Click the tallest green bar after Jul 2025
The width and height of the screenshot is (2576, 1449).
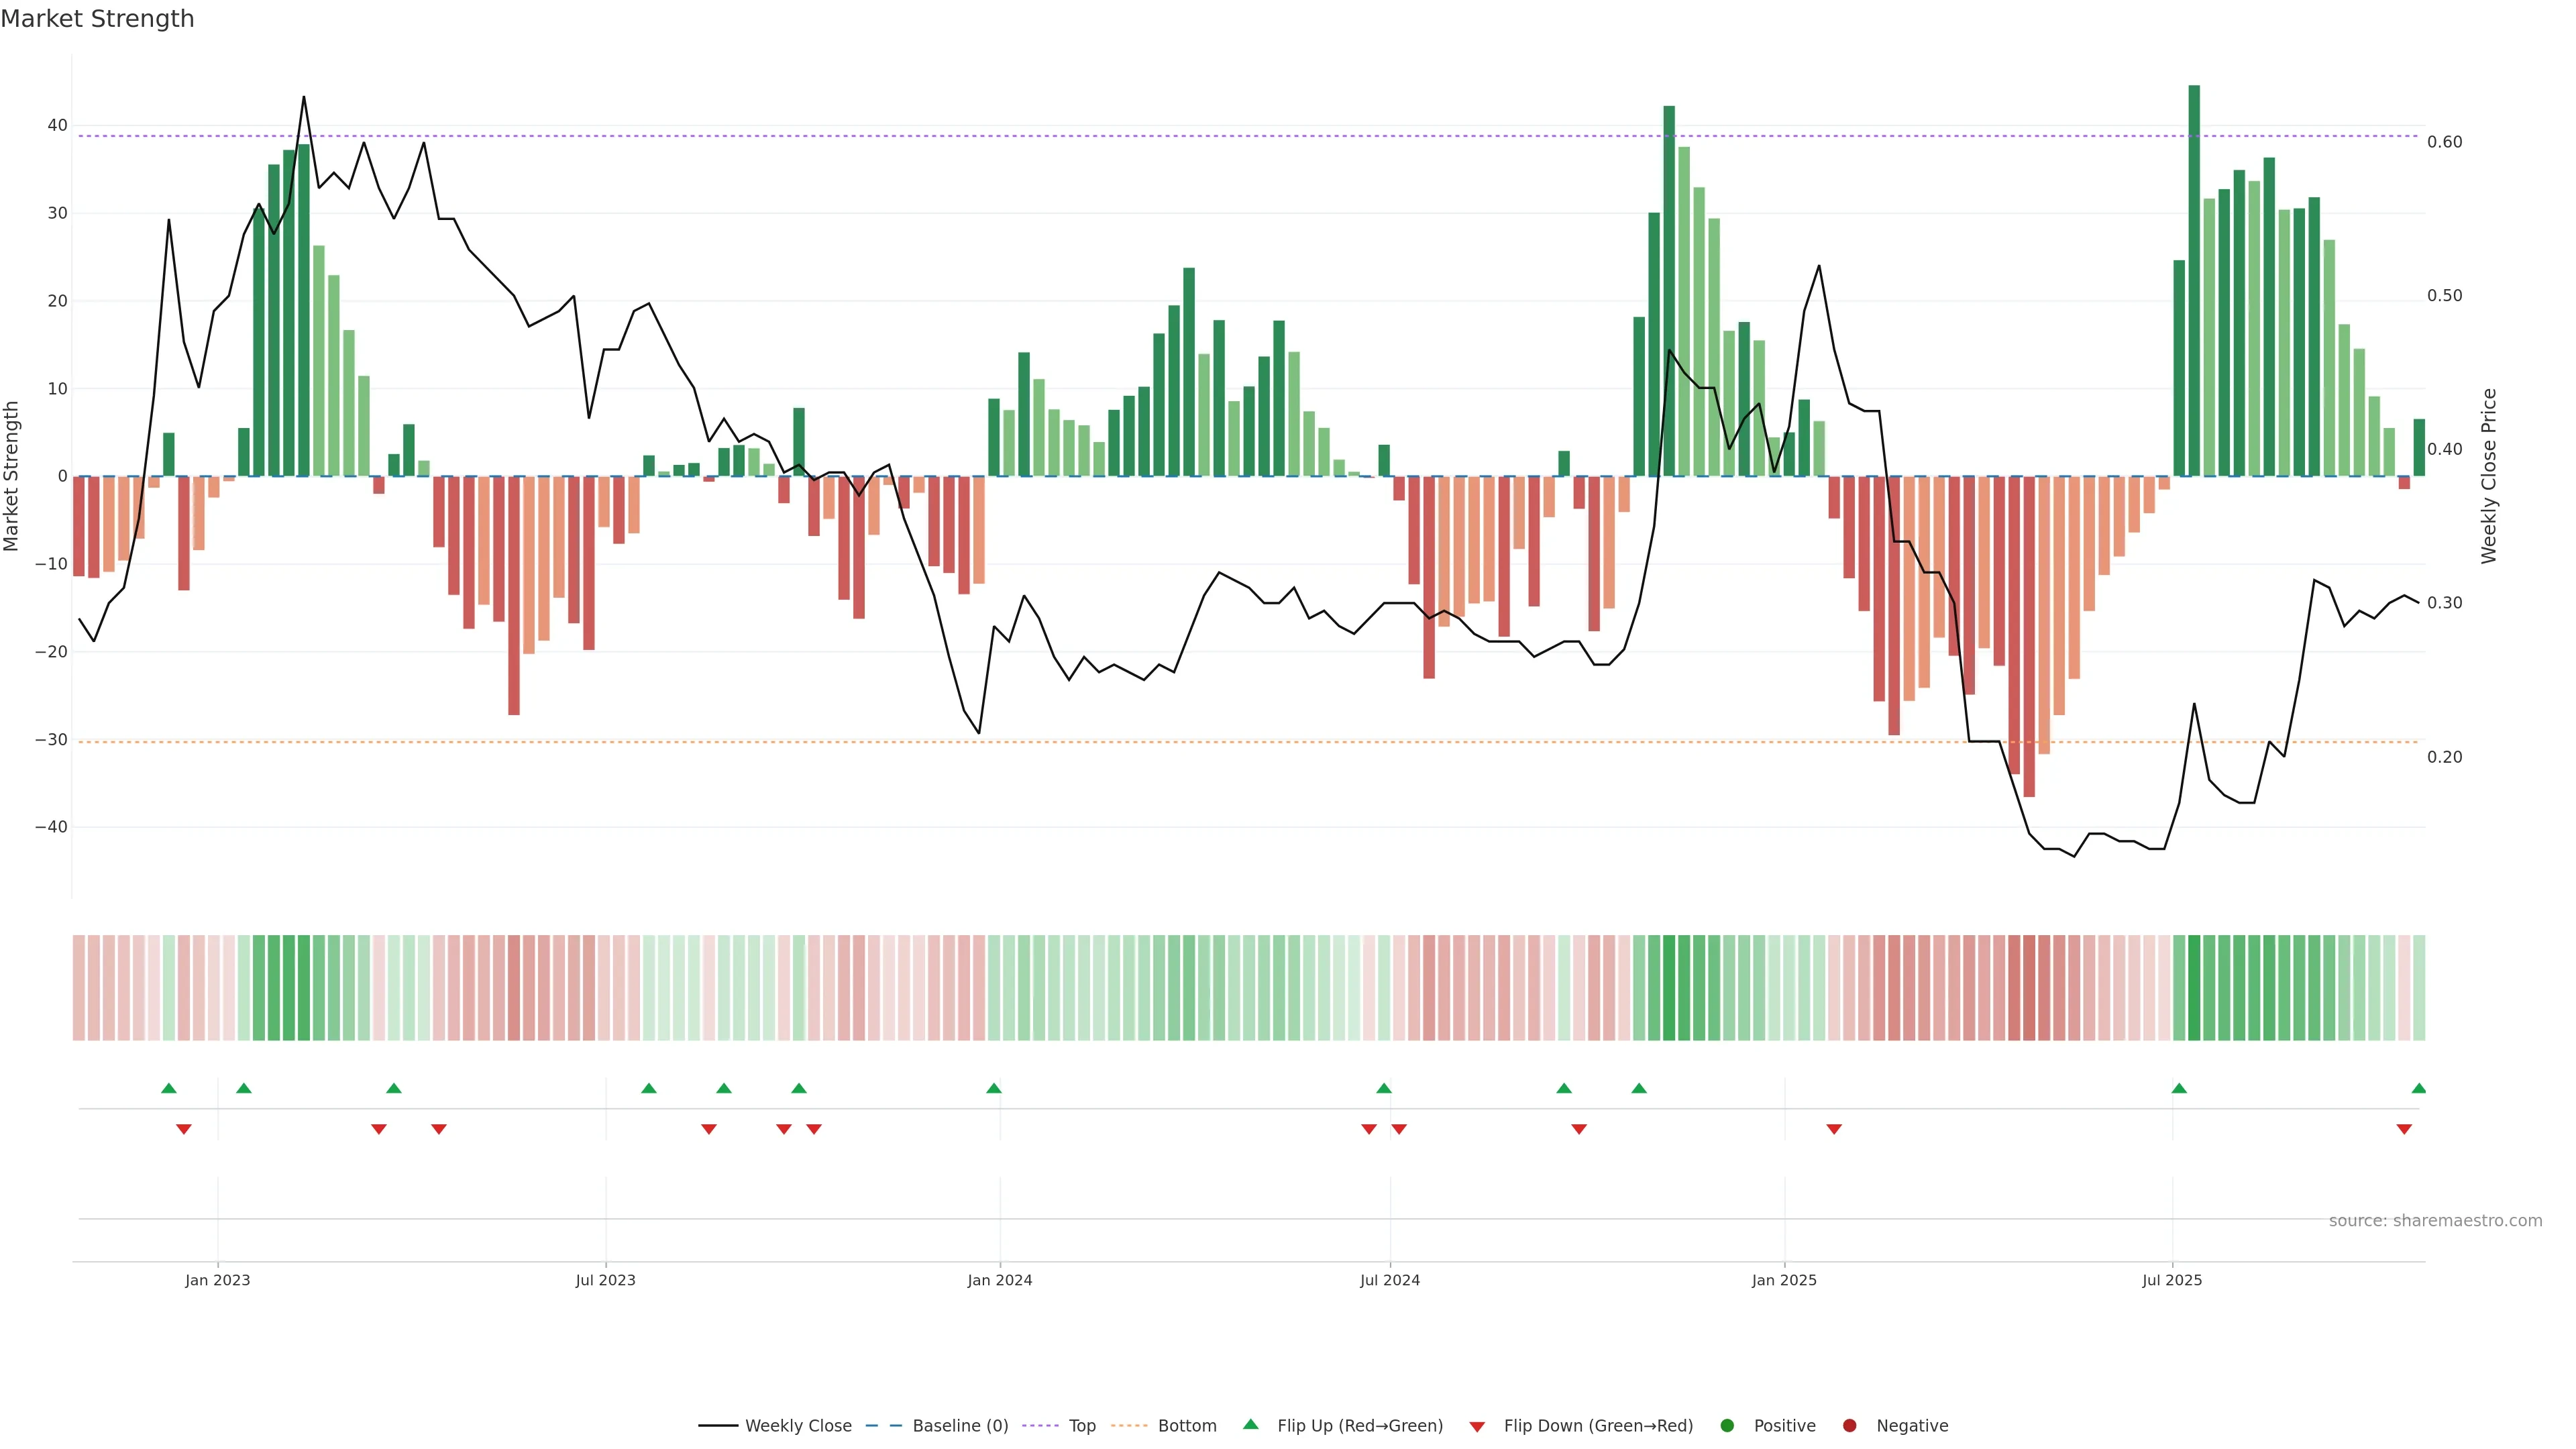2194,280
